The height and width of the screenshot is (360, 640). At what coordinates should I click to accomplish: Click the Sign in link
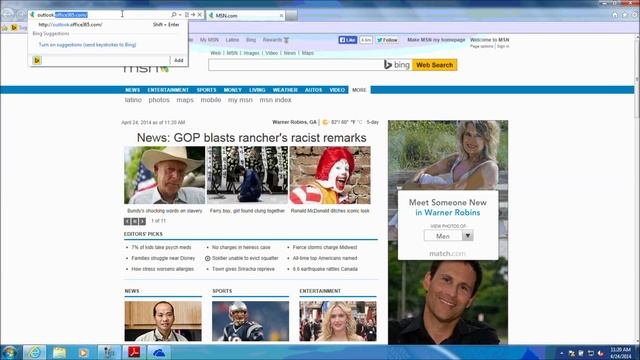pos(503,47)
